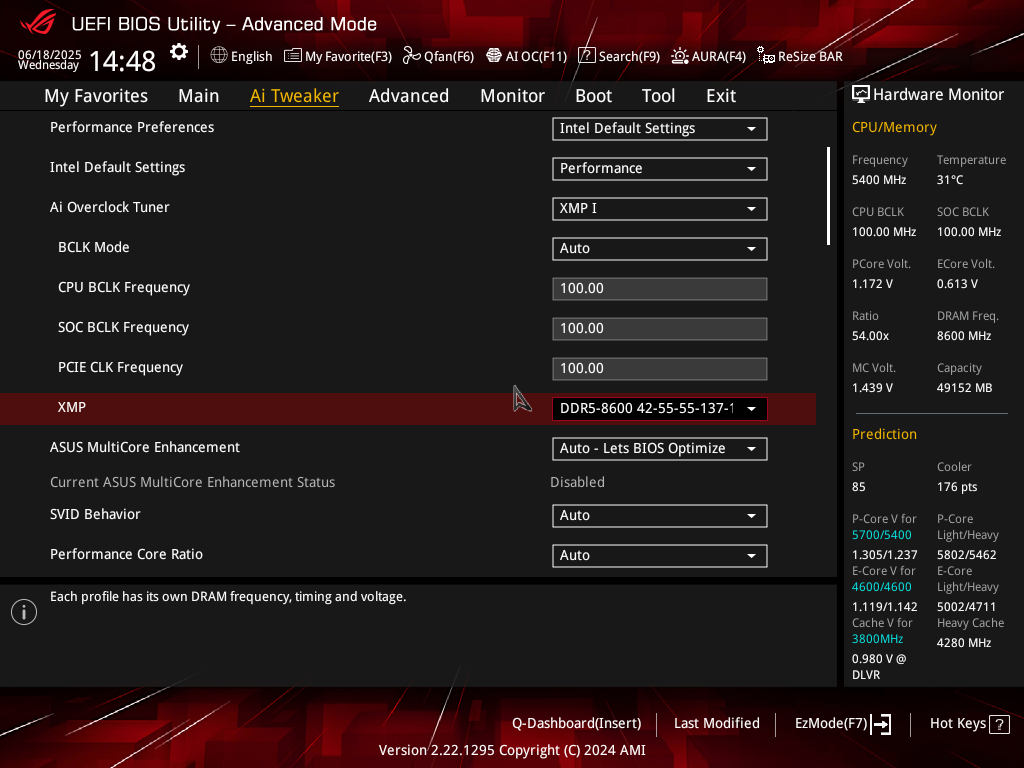Click the 1.172 V PCore voltage reading
The height and width of the screenshot is (768, 1024).
coord(872,284)
